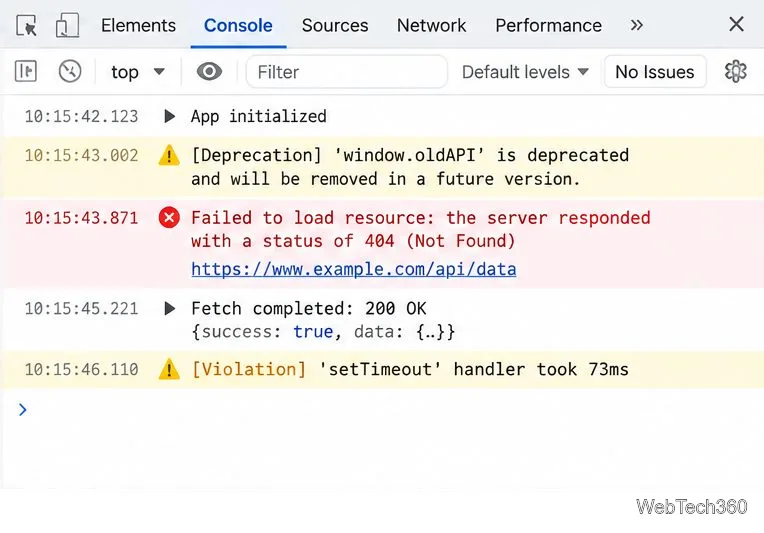Focus the Filter input field

[x=346, y=72]
